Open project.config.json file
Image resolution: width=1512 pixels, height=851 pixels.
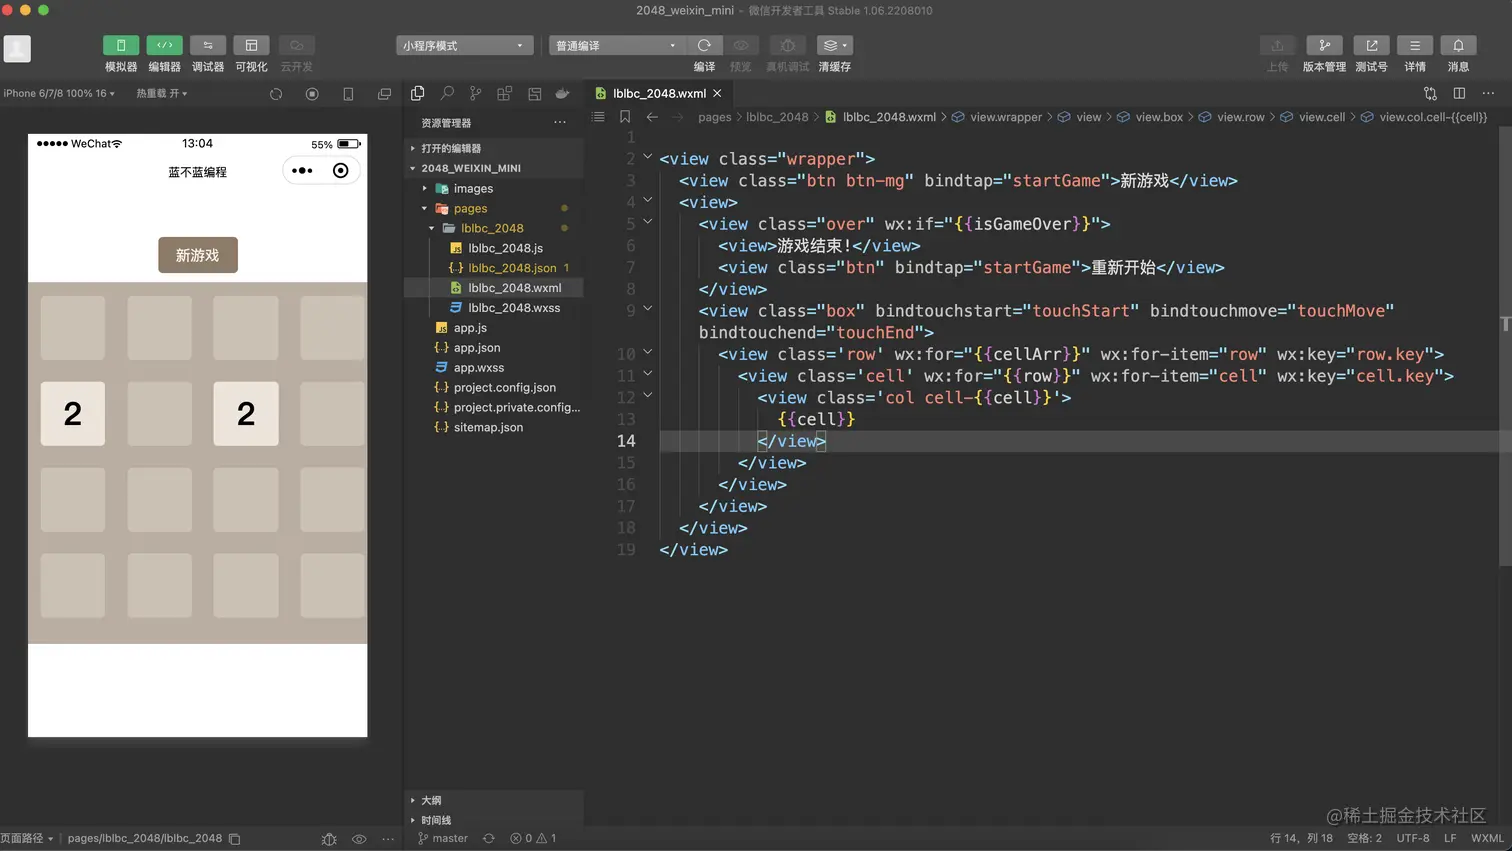coord(494,388)
